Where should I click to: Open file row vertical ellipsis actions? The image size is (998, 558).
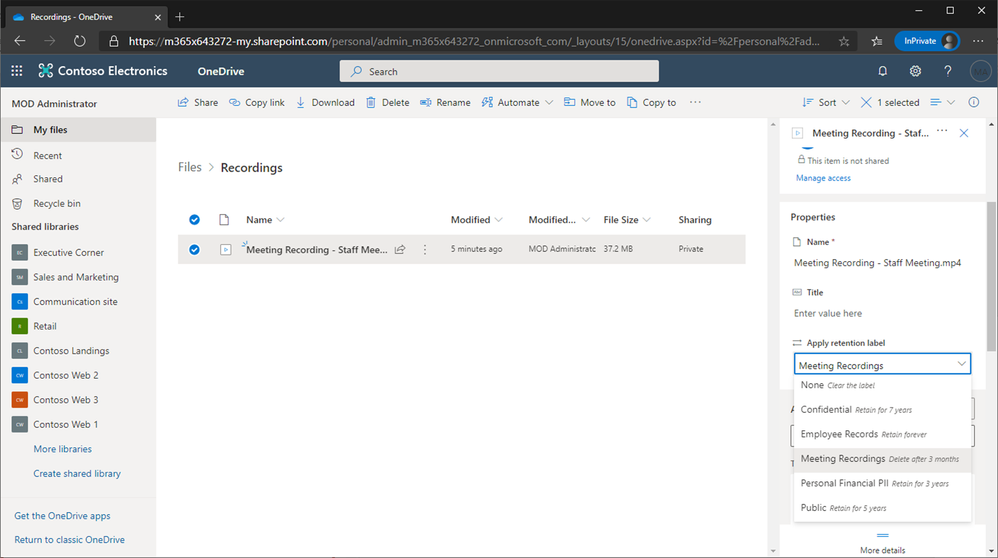(x=425, y=249)
